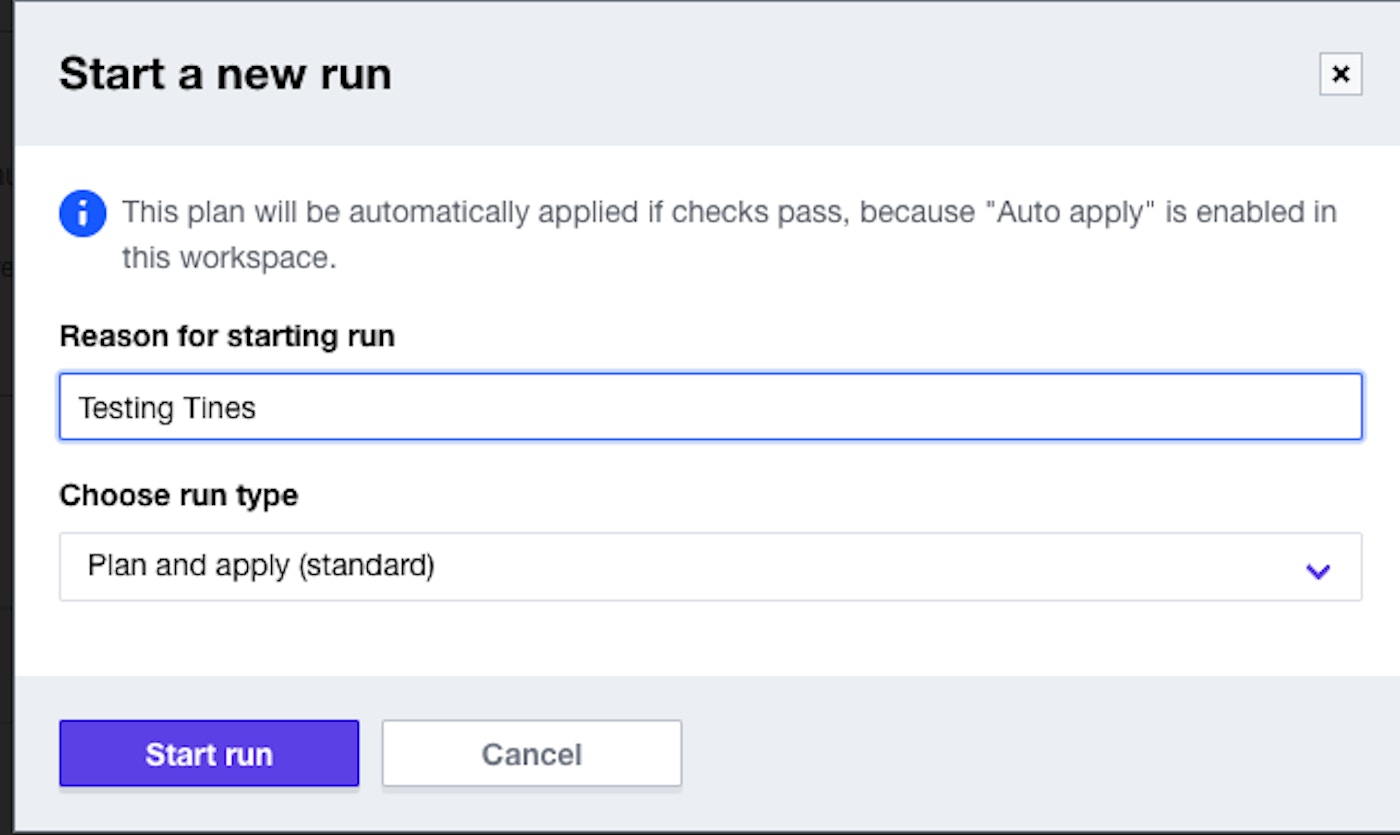Click the "Start a new run" dialog title

pos(225,75)
